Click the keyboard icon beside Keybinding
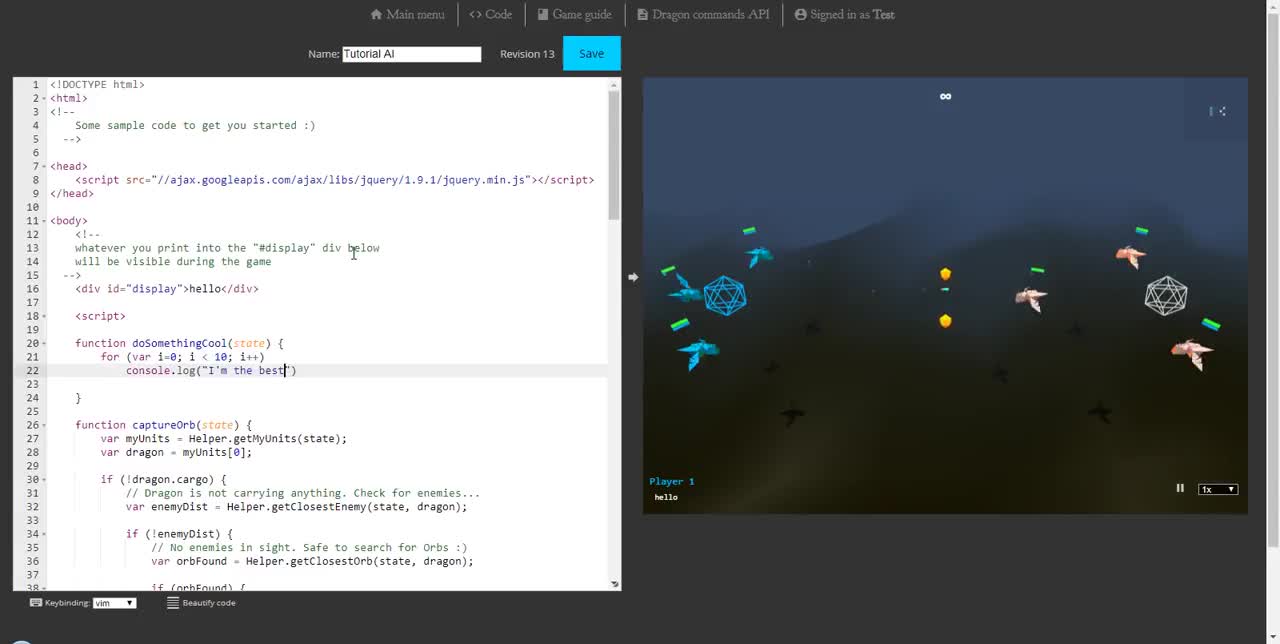The width and height of the screenshot is (1280, 644). [36, 602]
